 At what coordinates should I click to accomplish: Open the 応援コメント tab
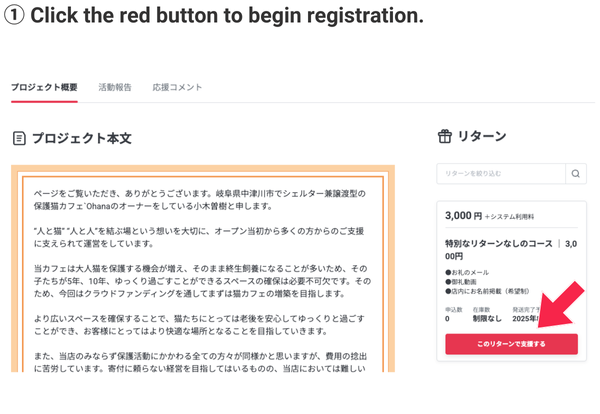click(177, 87)
